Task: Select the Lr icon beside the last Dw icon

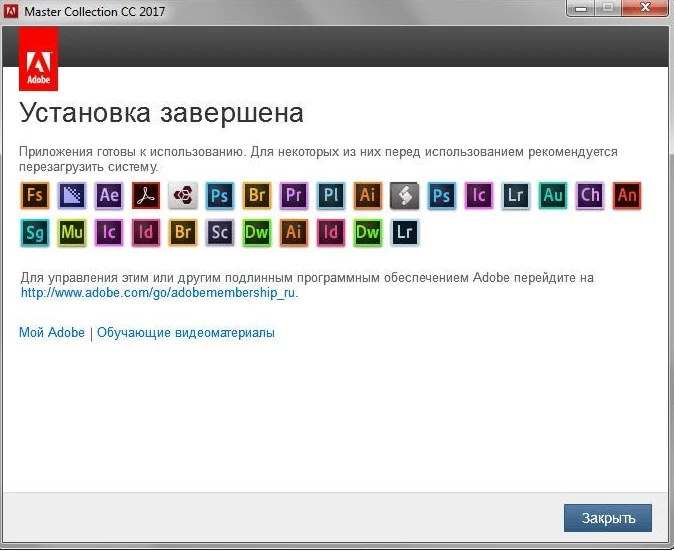Action: pyautogui.click(x=404, y=233)
